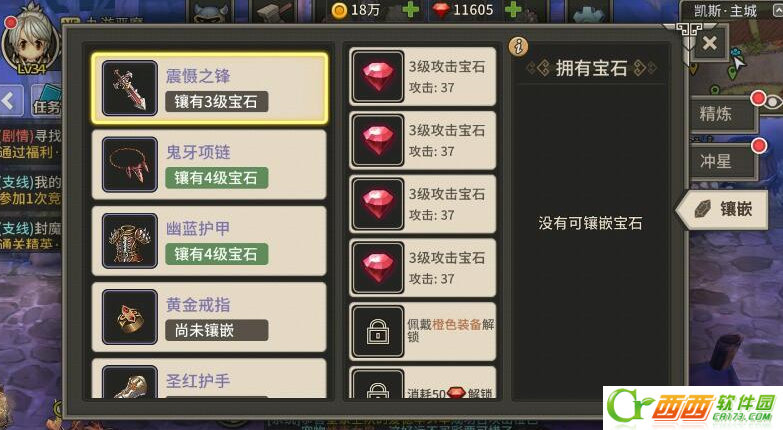Click the 镶有4级宝石 label on 鬼牙项链
Screen dimensions: 783x430
coord(217,178)
